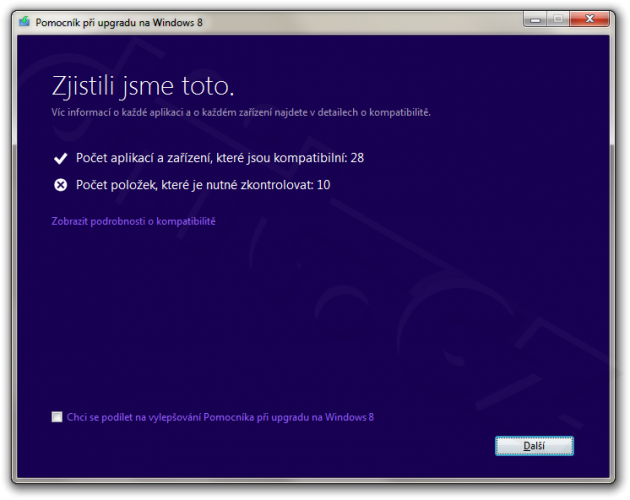Click the 'Víc informací o každé aplikaci' subtitle
The image size is (630, 500).
pos(241,113)
